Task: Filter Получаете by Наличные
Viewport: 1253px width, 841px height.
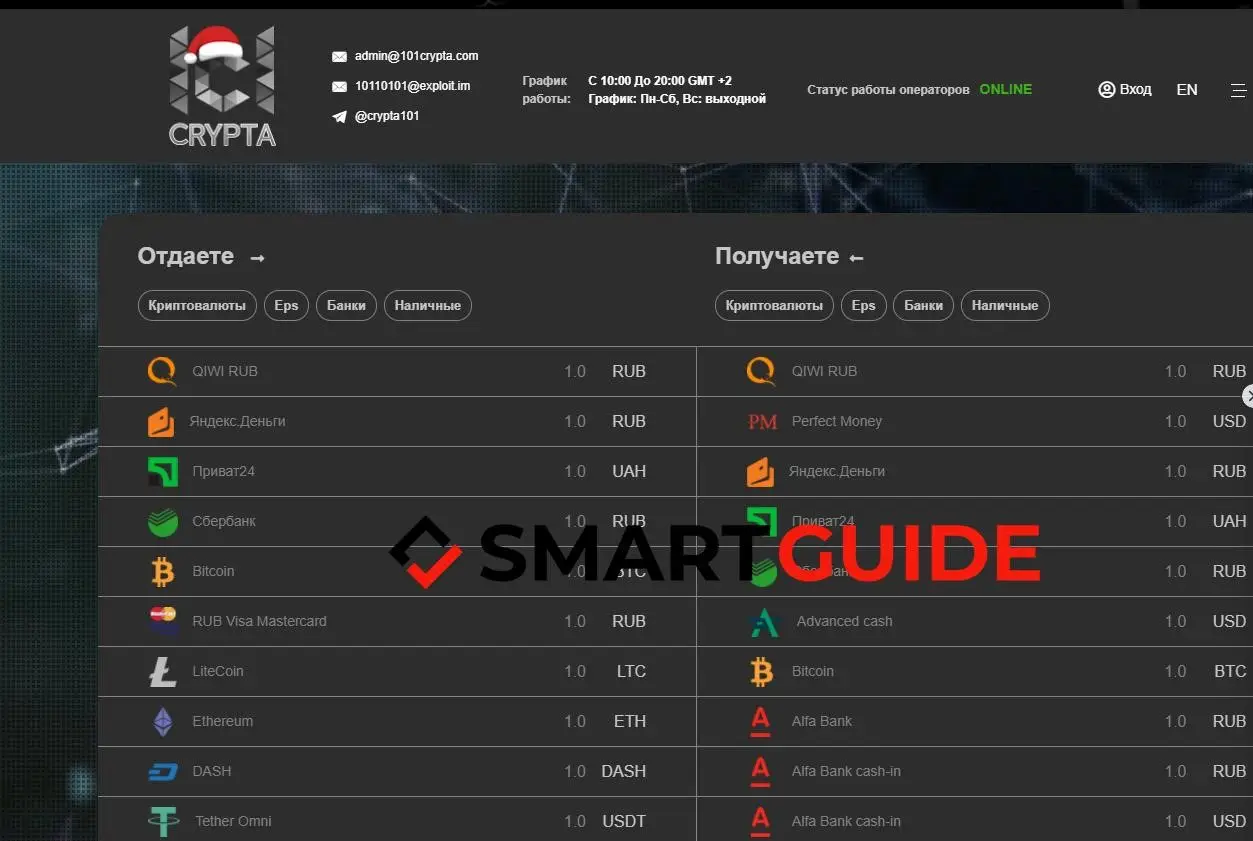Action: 1005,306
